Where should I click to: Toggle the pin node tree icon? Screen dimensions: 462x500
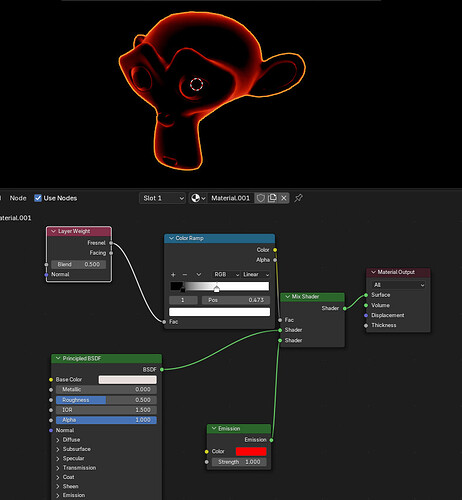point(298,198)
